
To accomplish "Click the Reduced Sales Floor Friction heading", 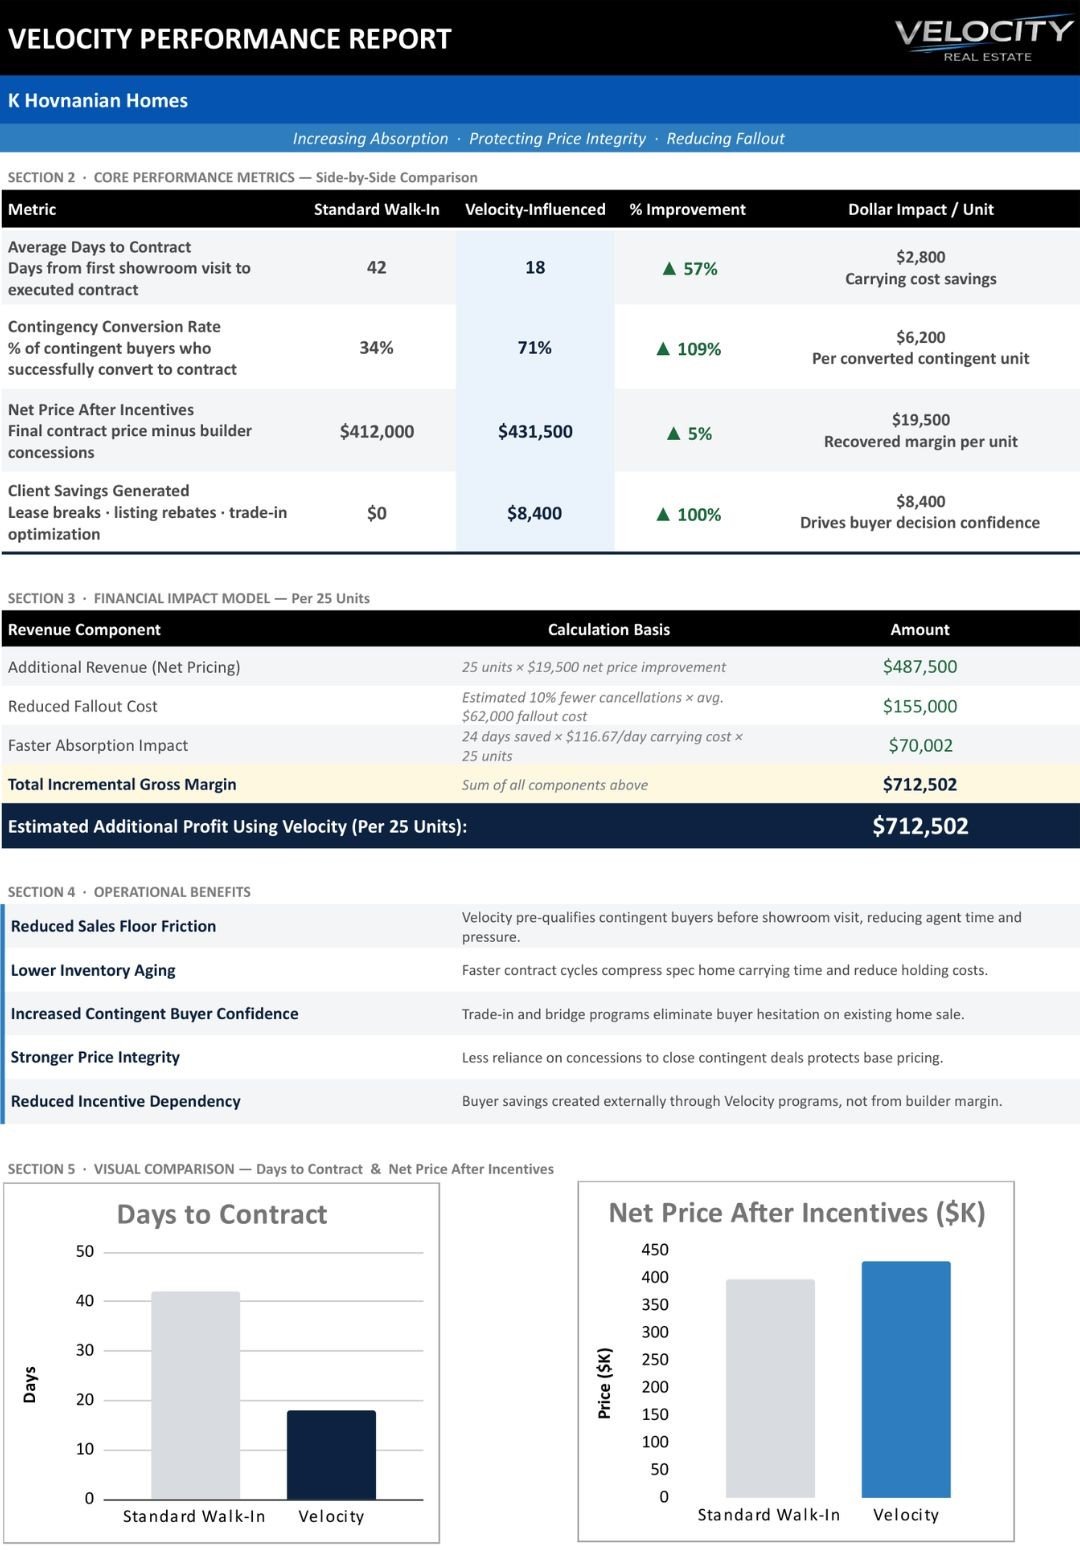I will point(113,927).
